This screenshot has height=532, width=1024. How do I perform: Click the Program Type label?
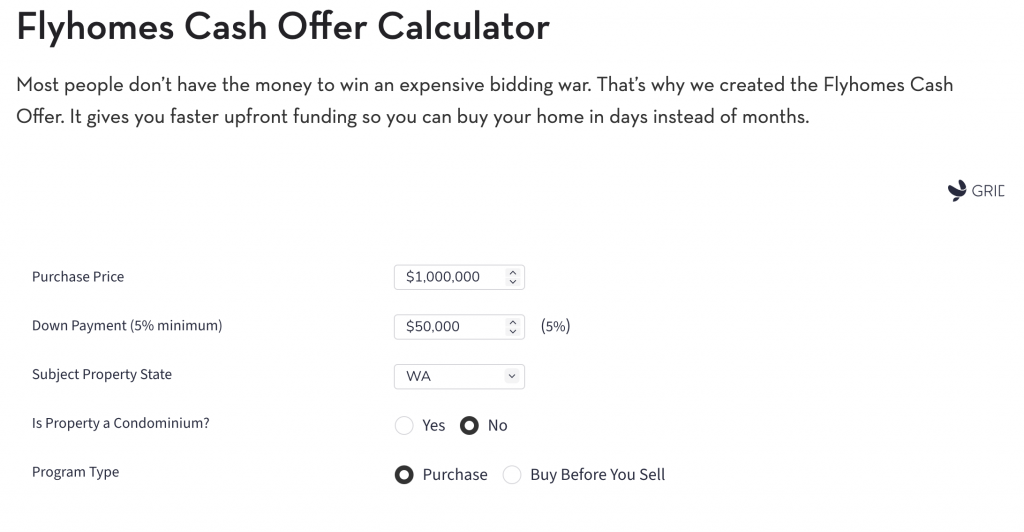pos(76,472)
